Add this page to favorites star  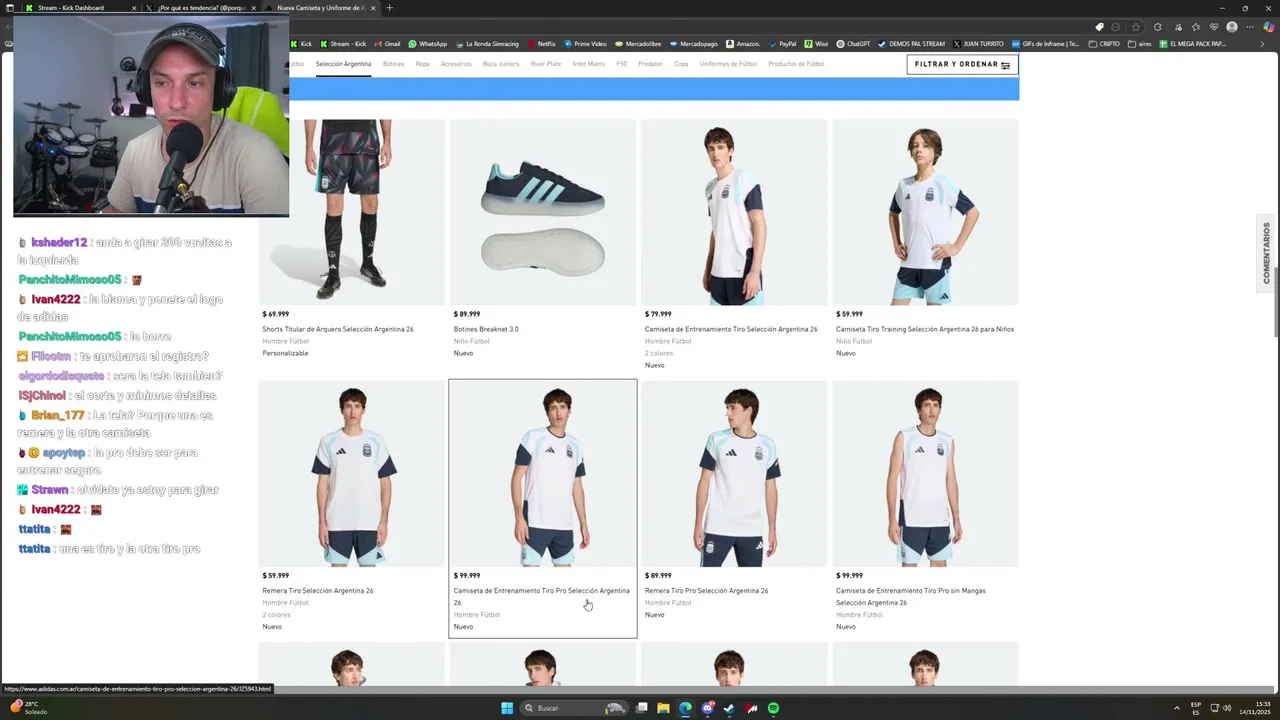coord(1135,27)
